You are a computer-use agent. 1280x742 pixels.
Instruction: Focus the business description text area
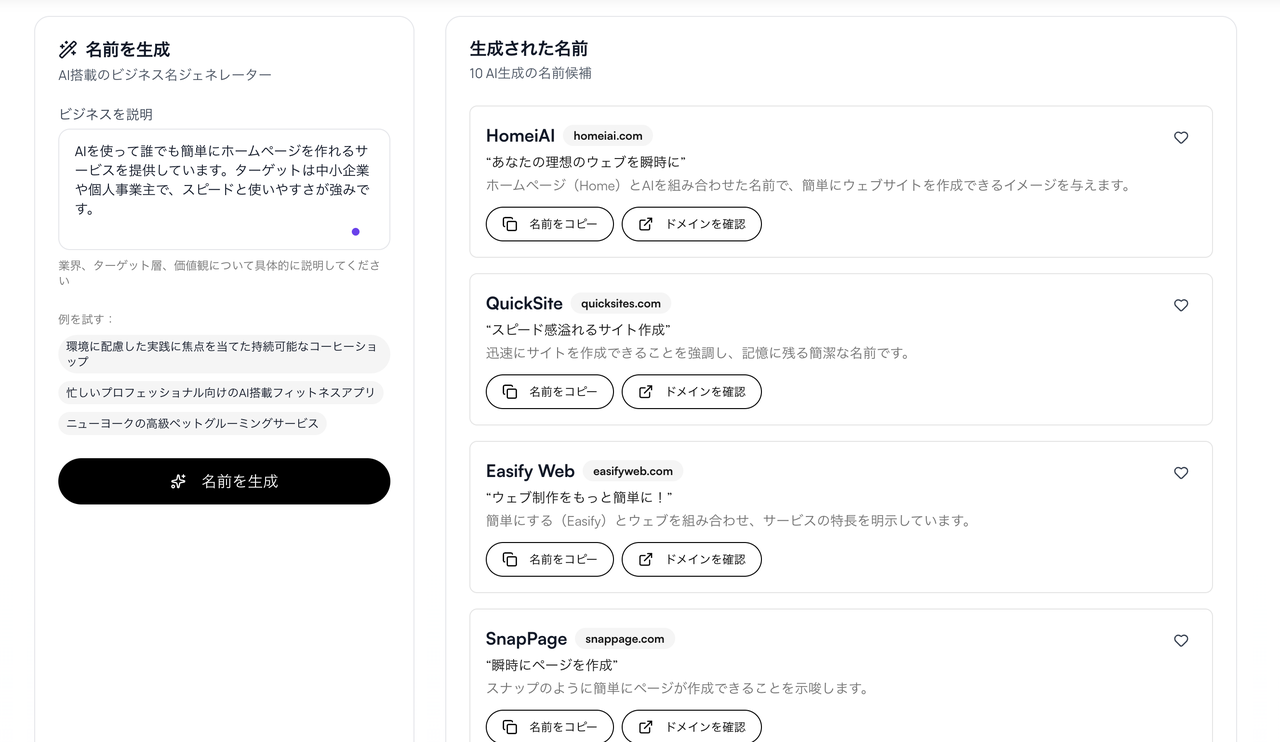click(x=224, y=189)
